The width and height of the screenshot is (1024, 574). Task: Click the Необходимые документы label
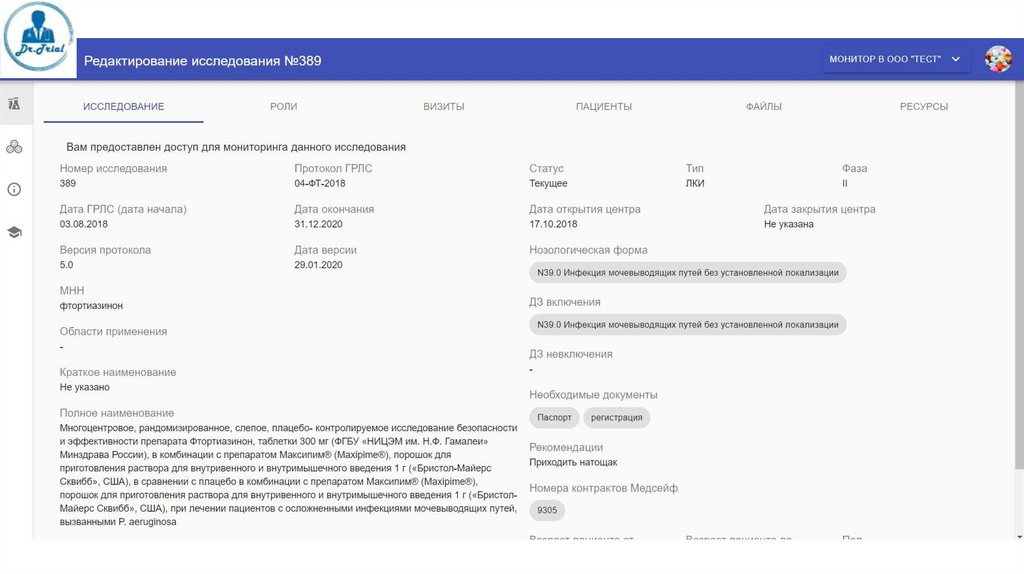tap(593, 395)
